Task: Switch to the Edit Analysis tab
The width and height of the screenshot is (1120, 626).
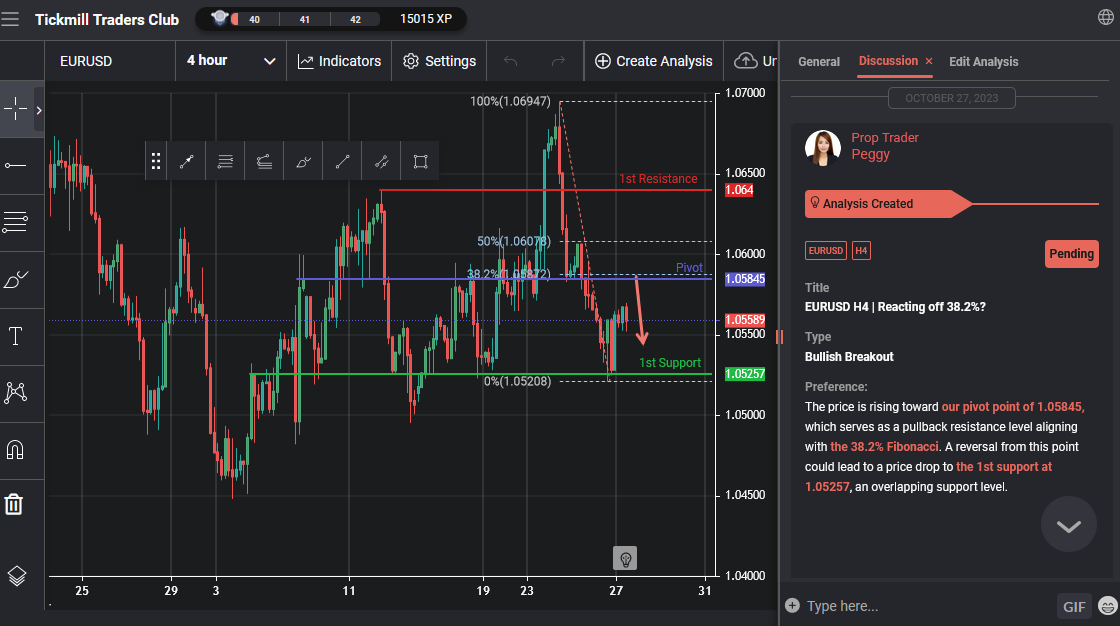Action: click(x=984, y=61)
